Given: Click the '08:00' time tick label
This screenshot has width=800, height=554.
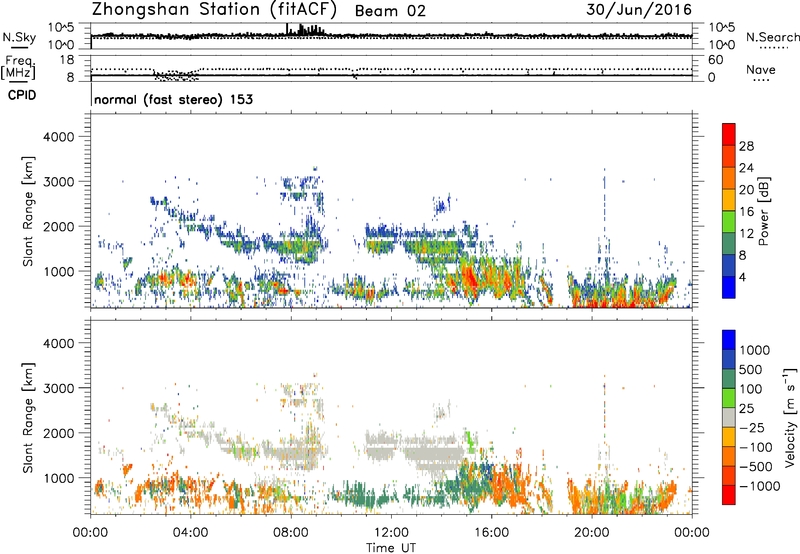Looking at the screenshot, I should [x=291, y=533].
